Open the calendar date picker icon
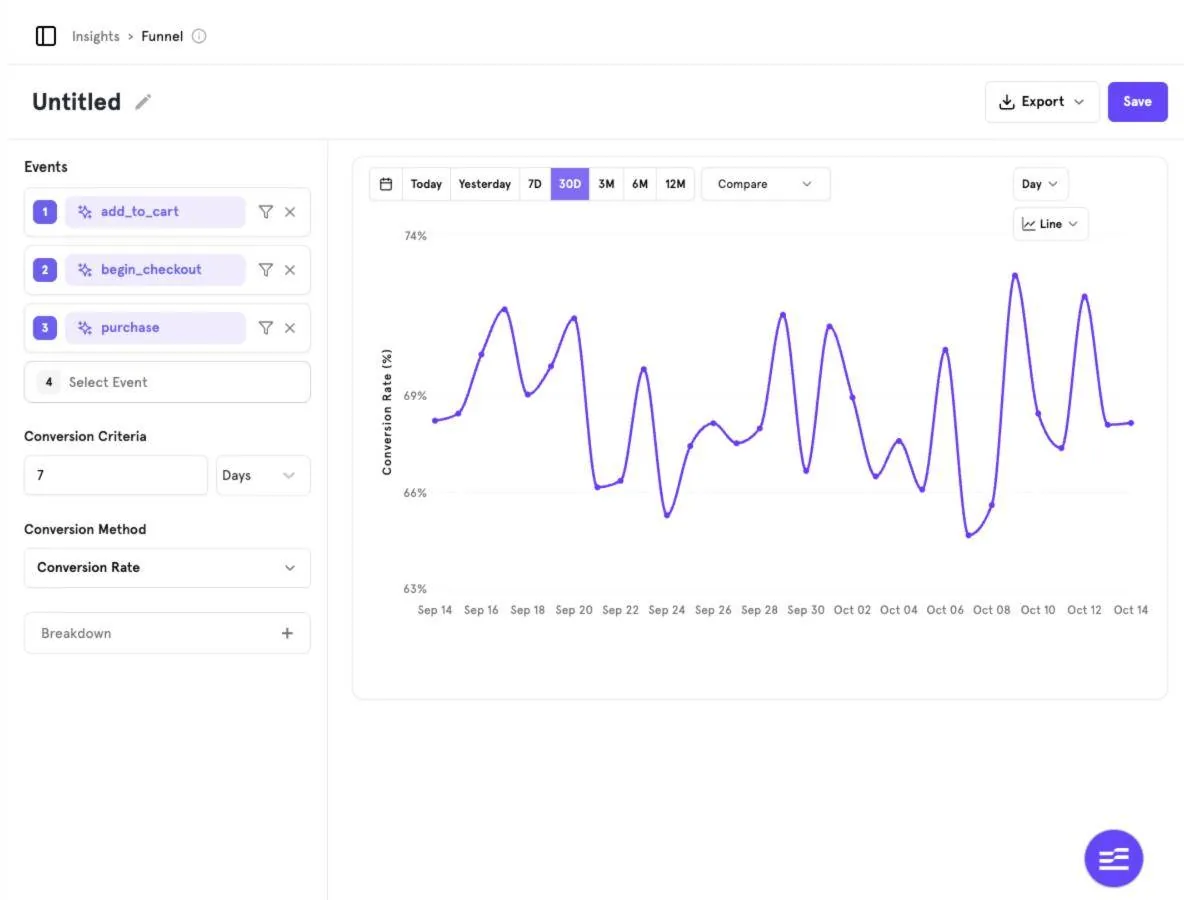Screen dimensions: 1184x900 coord(386,184)
